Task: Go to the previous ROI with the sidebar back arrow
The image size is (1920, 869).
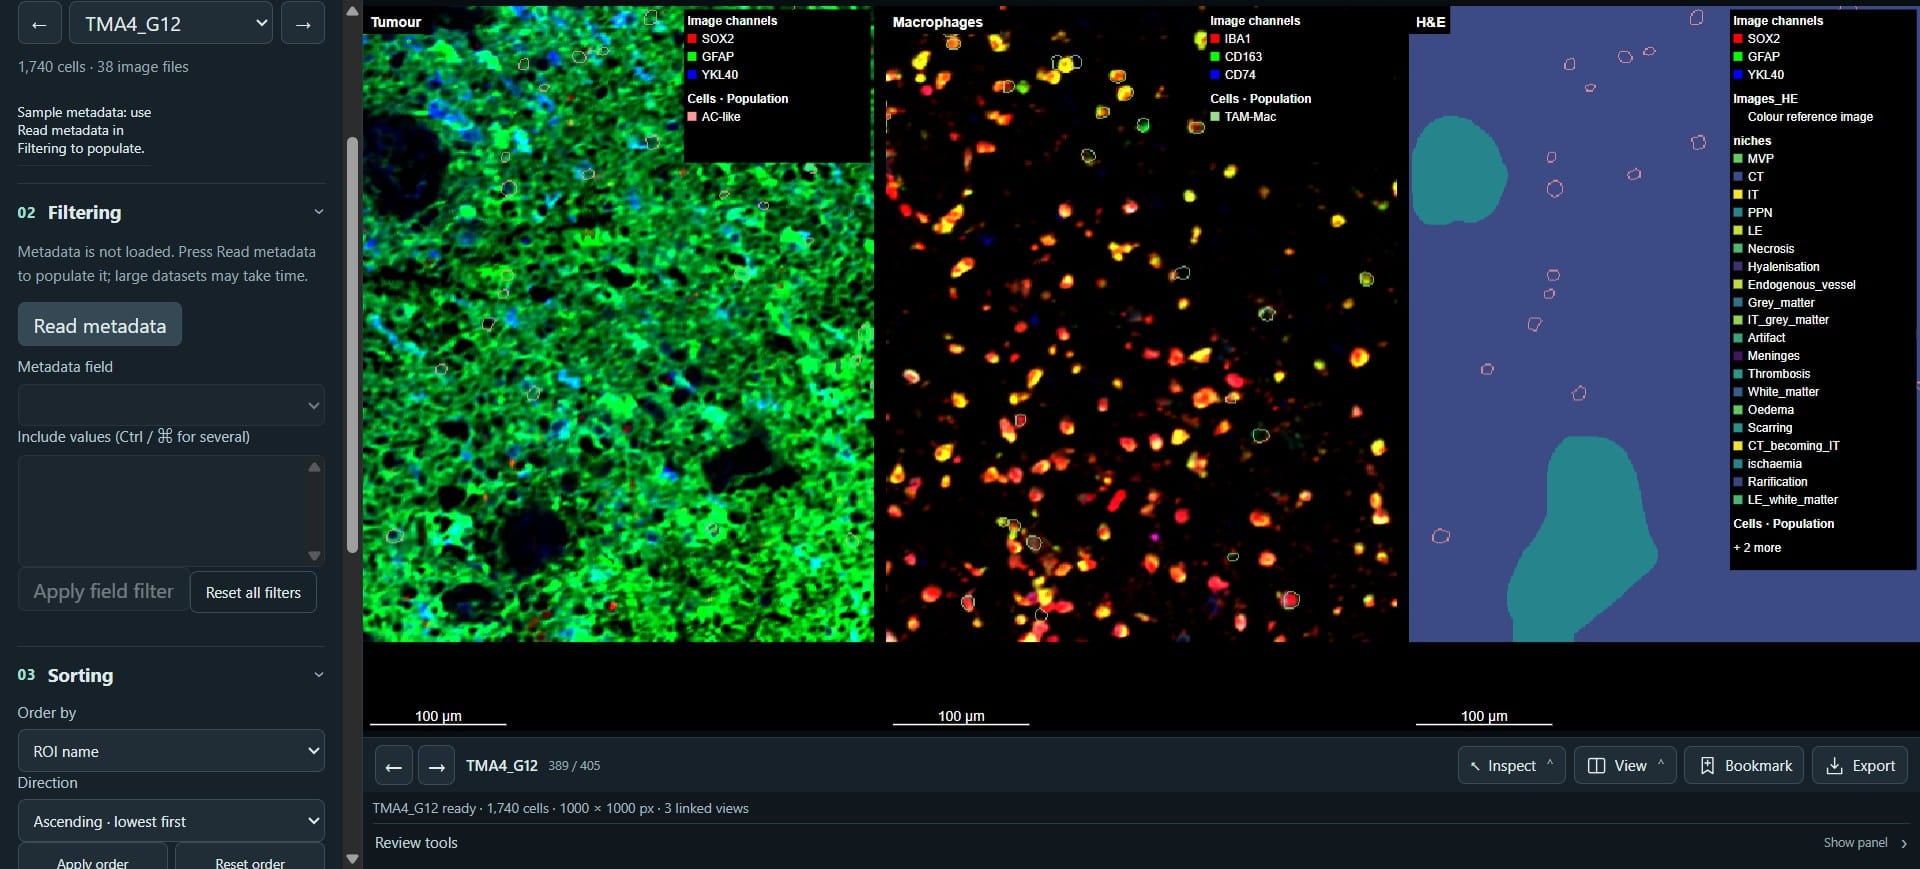Action: tap(40, 23)
